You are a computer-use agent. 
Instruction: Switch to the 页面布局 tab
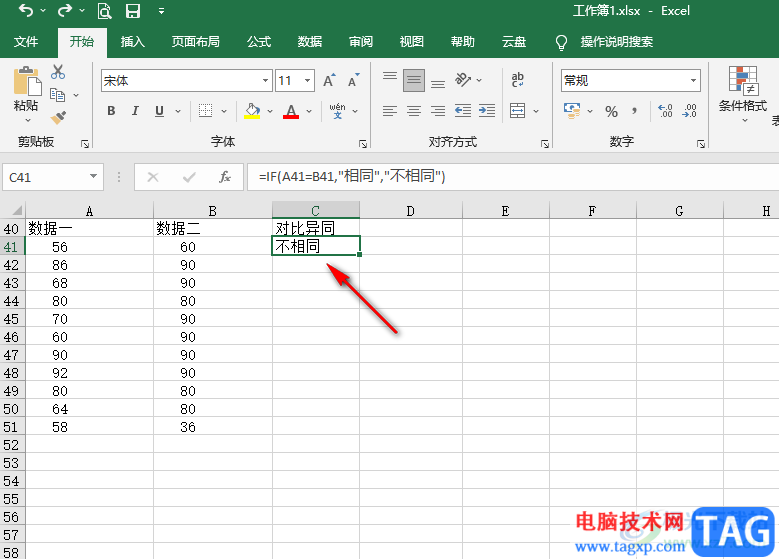click(196, 42)
